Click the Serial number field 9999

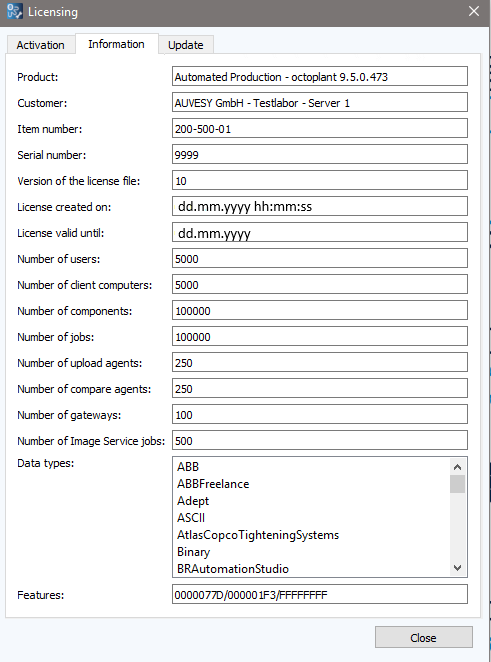(320, 155)
